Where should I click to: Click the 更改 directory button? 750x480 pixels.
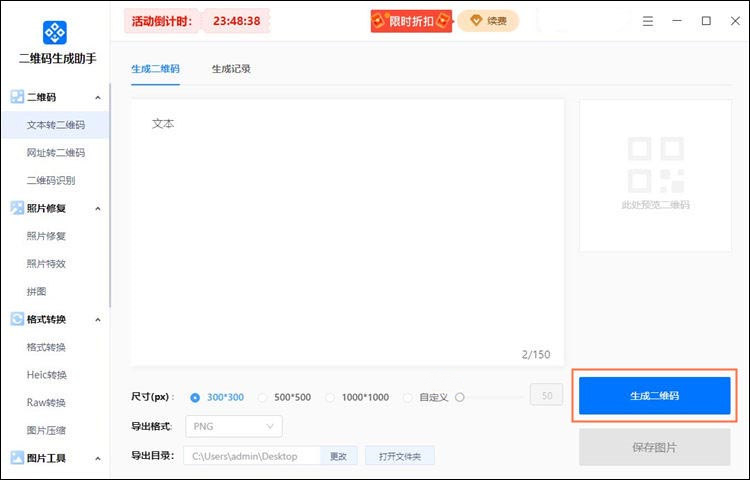pyautogui.click(x=339, y=456)
